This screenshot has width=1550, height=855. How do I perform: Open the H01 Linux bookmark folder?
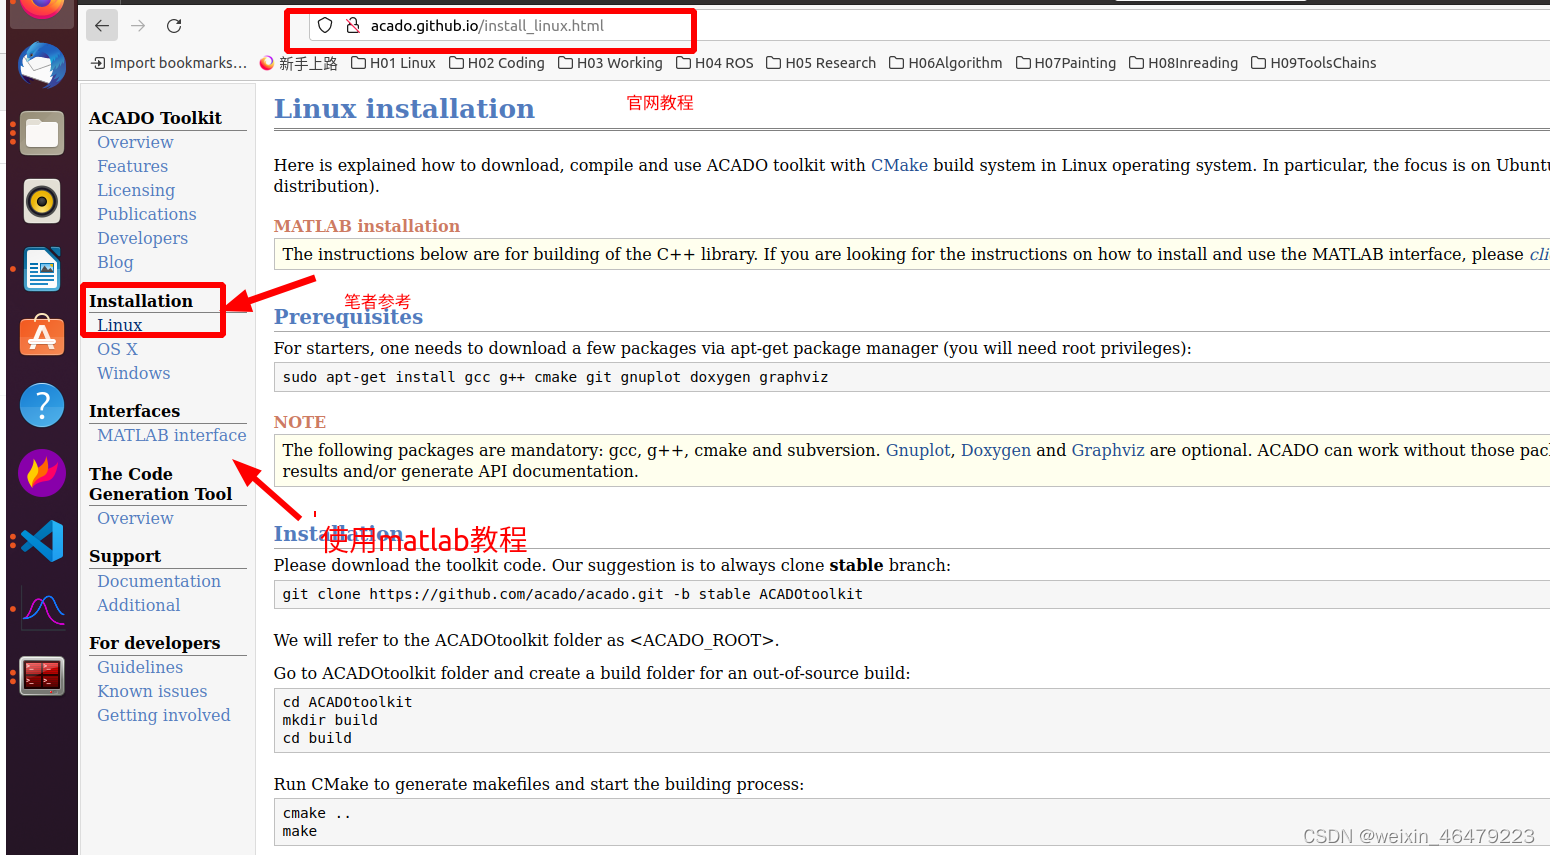click(393, 63)
